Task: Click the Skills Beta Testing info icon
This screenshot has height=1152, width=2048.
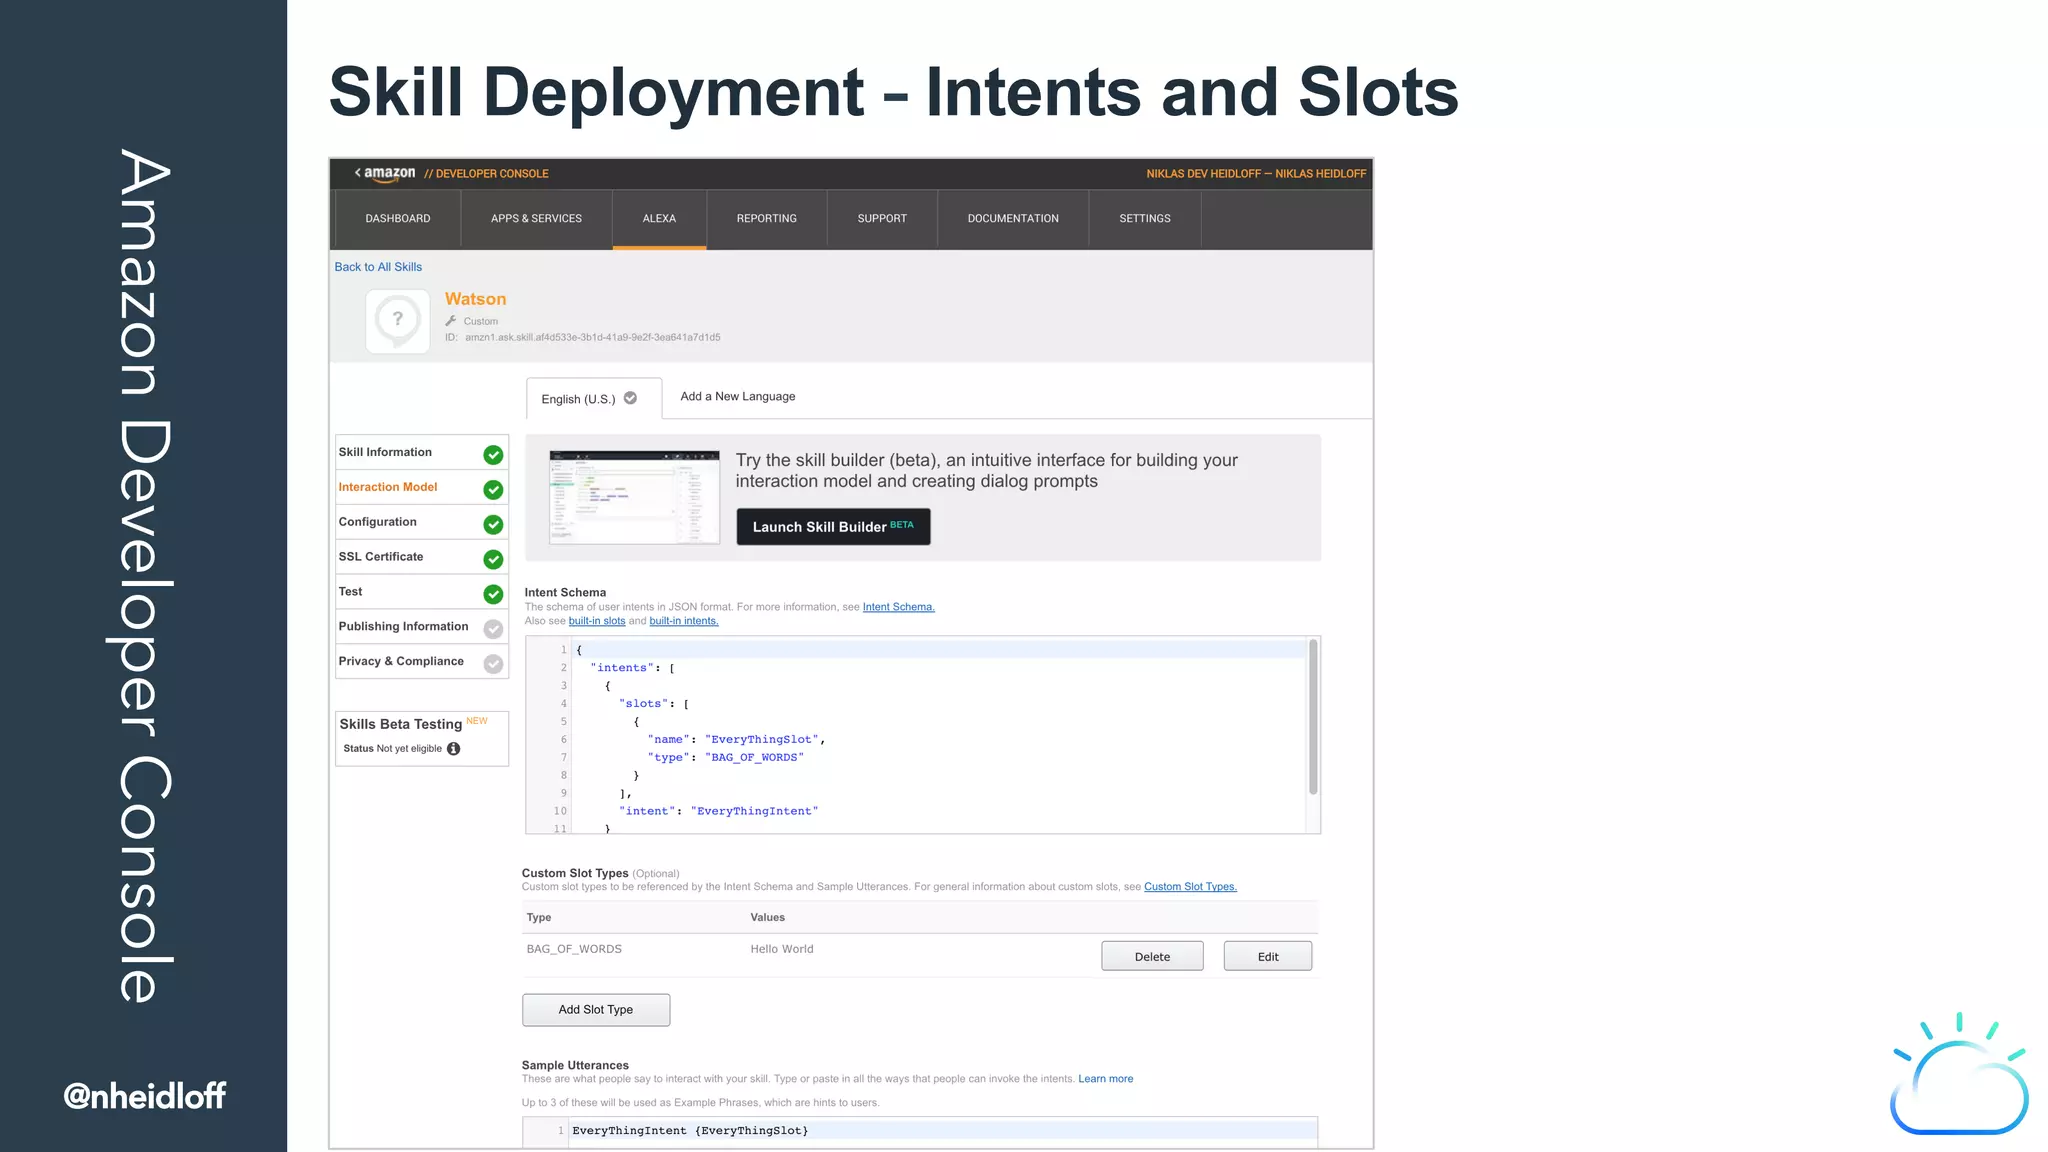Action: coord(454,749)
